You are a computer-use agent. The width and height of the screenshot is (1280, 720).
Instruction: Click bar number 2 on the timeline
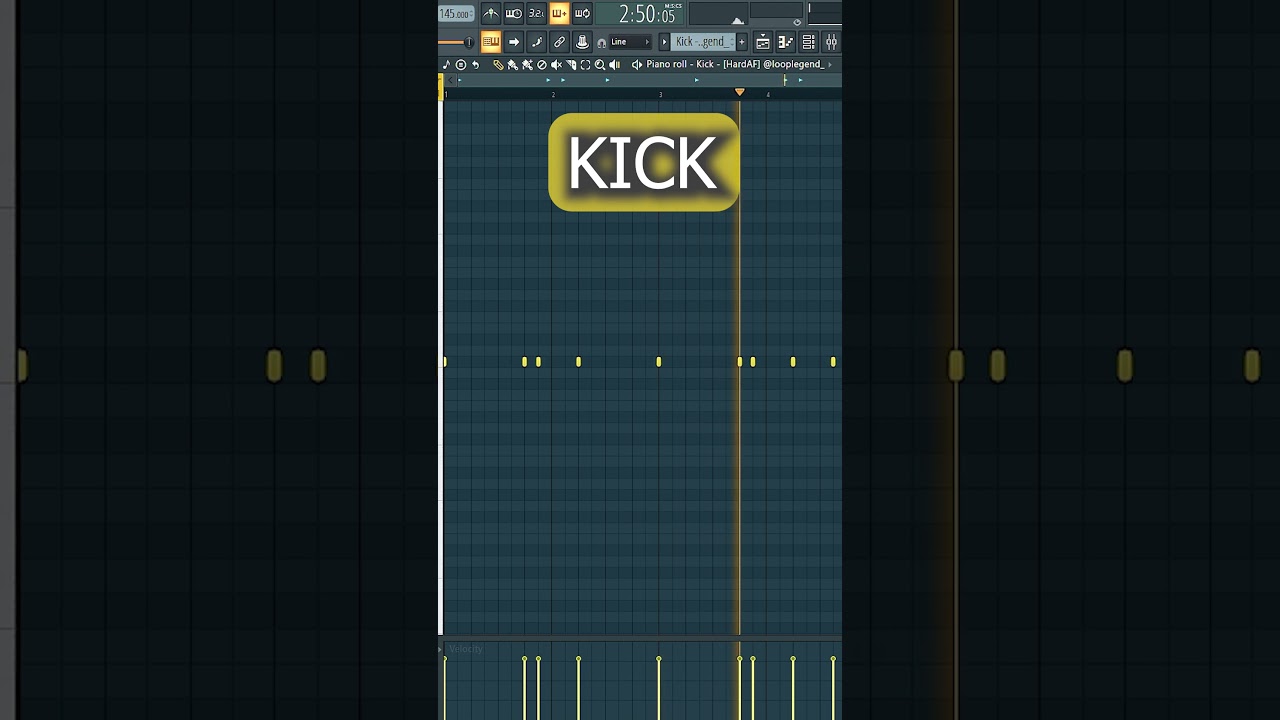tap(553, 95)
